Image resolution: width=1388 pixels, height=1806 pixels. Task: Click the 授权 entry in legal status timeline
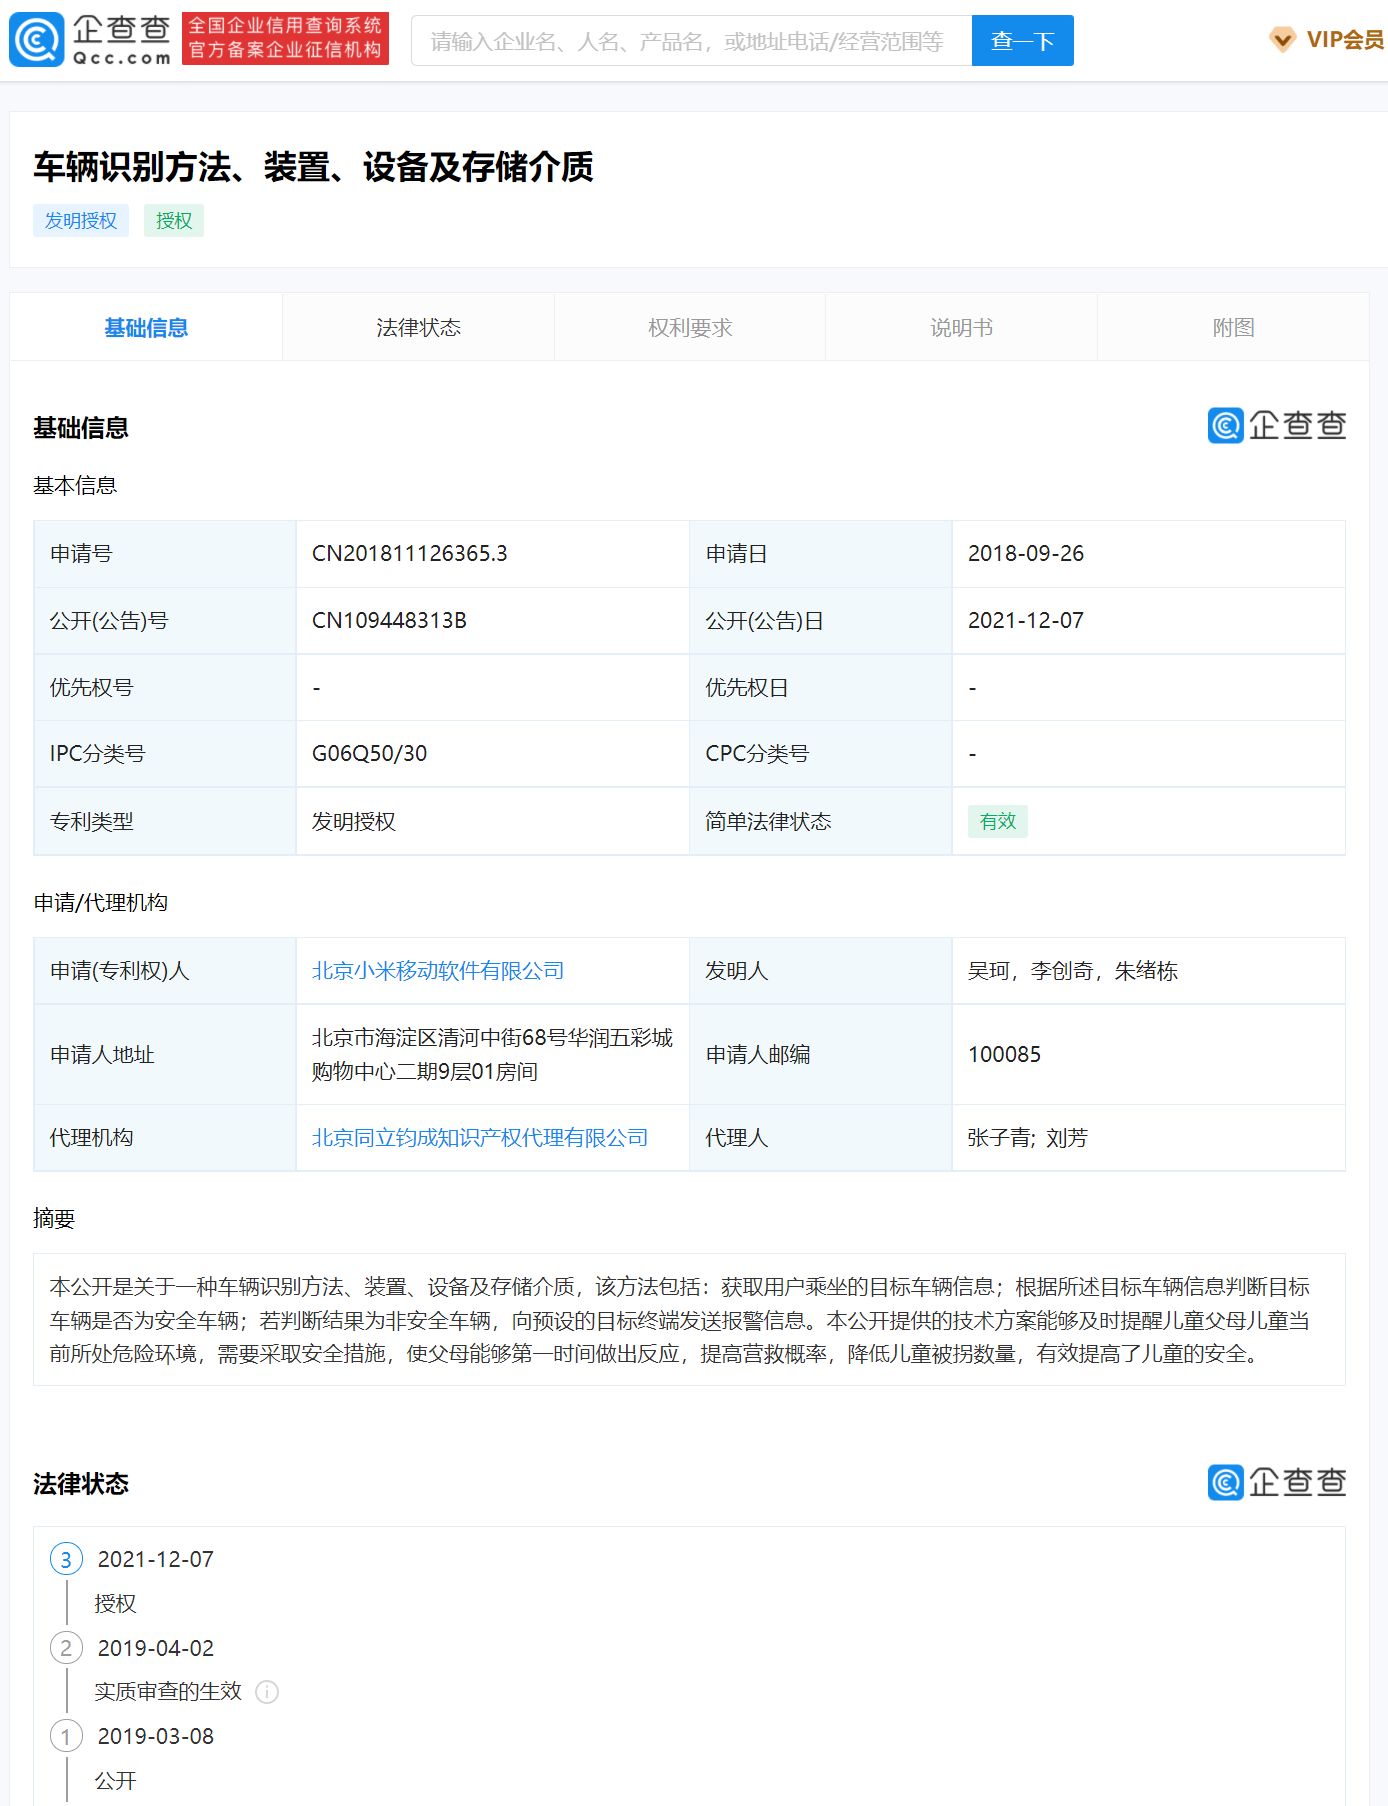click(115, 1604)
